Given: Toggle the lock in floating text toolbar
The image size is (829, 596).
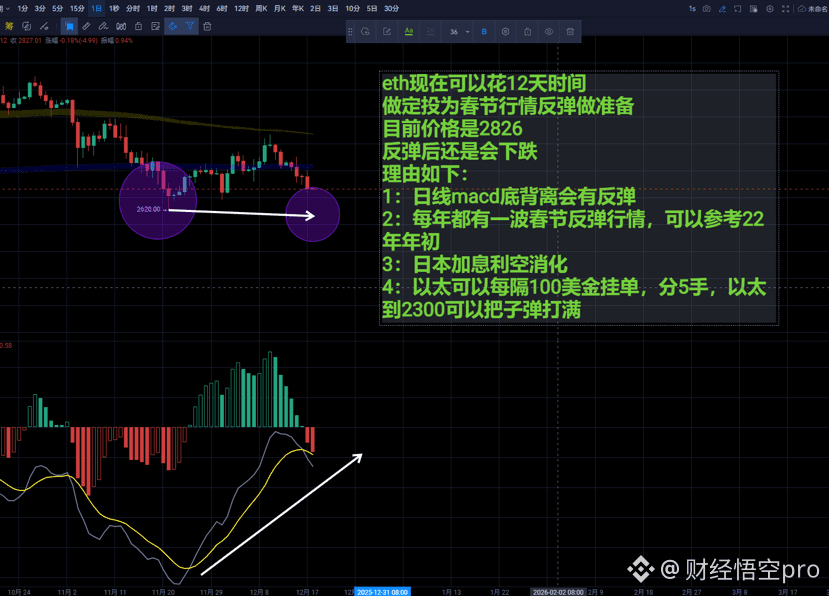Looking at the screenshot, I should coord(528,32).
